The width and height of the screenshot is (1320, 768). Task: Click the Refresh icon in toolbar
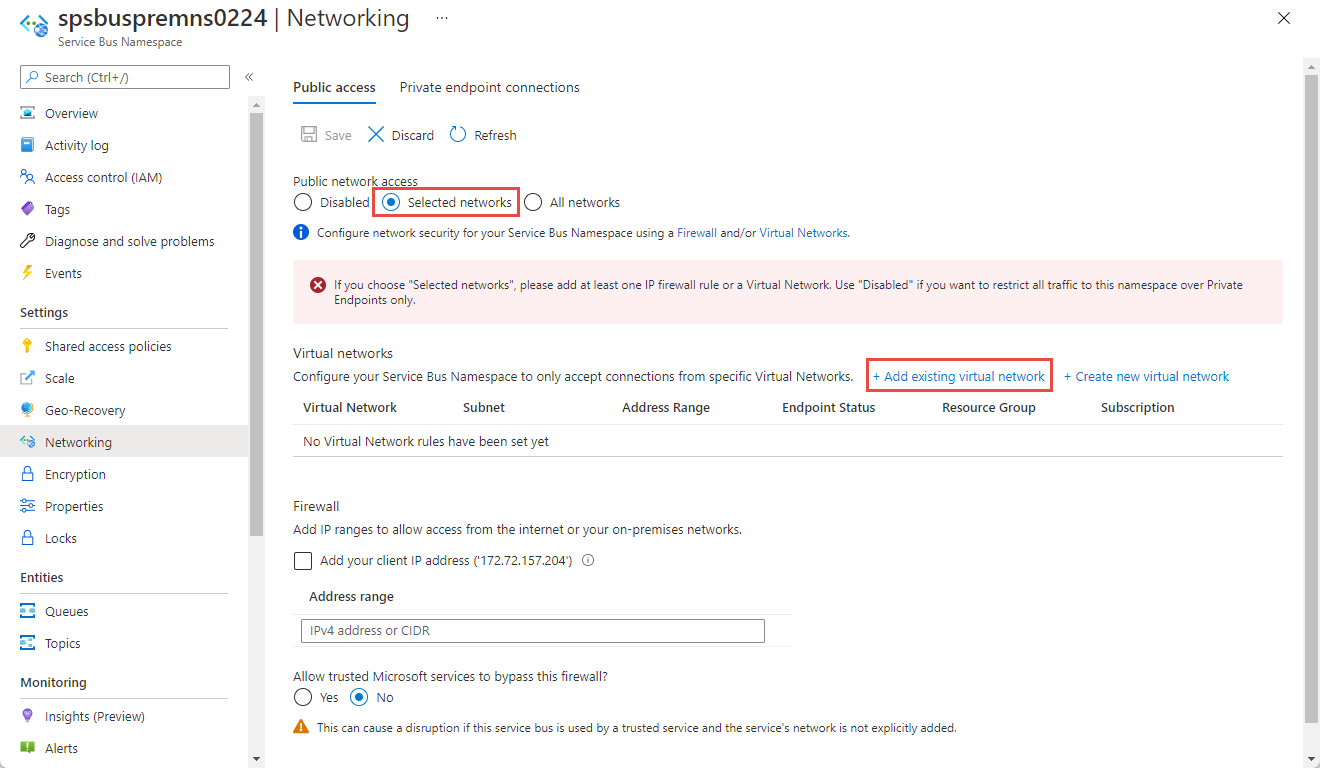click(x=458, y=135)
